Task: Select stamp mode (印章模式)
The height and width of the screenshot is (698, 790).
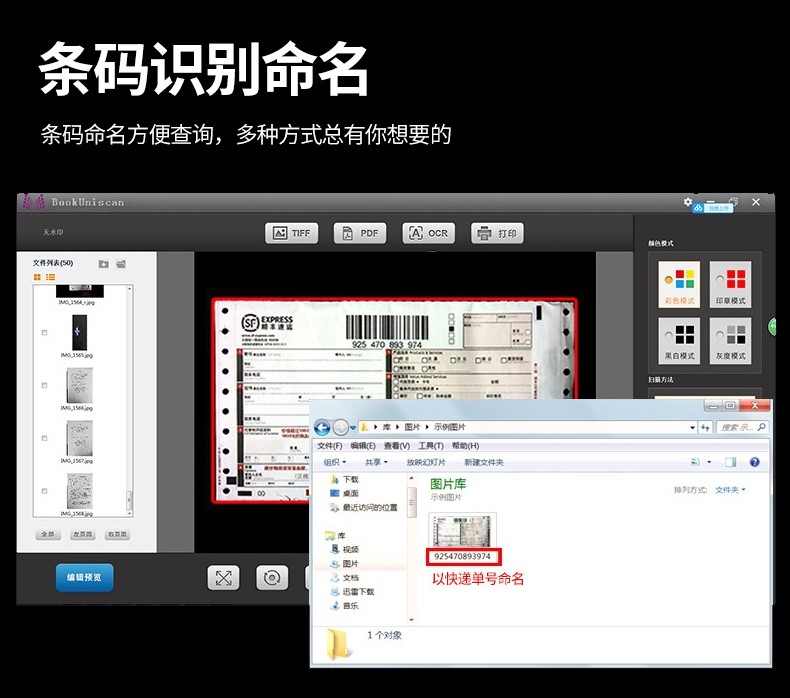Action: 731,281
